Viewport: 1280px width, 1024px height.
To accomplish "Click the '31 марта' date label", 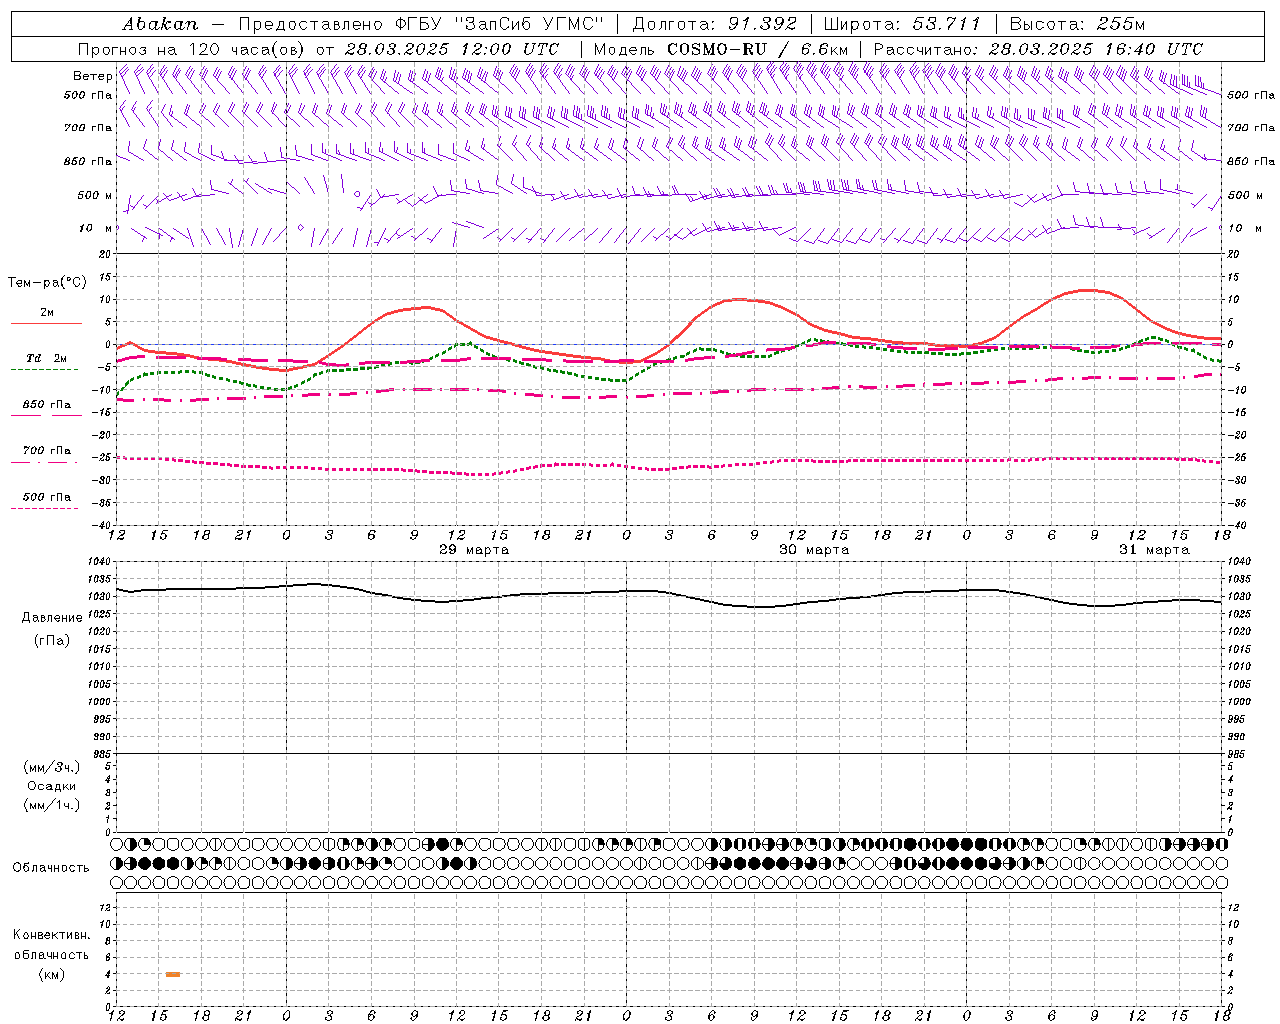I will pyautogui.click(x=1154, y=550).
